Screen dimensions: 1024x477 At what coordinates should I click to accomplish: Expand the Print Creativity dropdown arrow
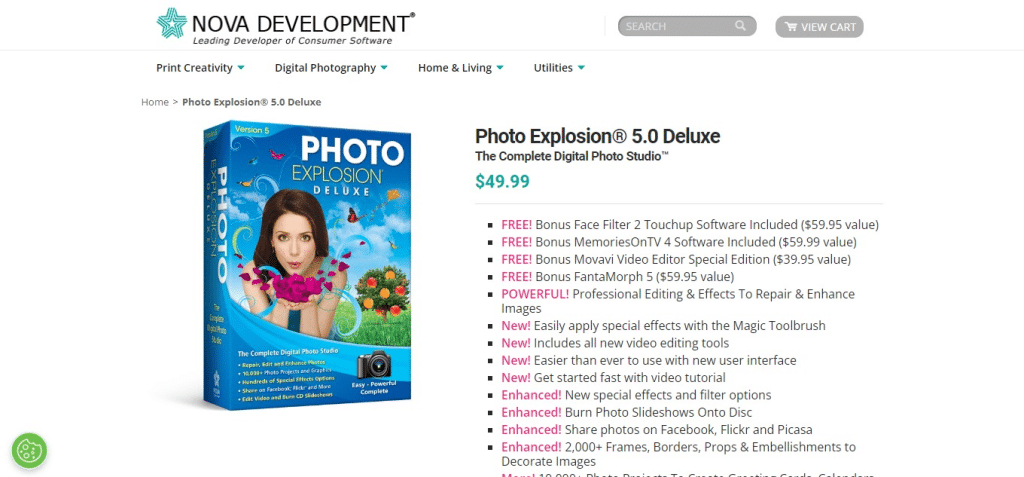click(241, 68)
